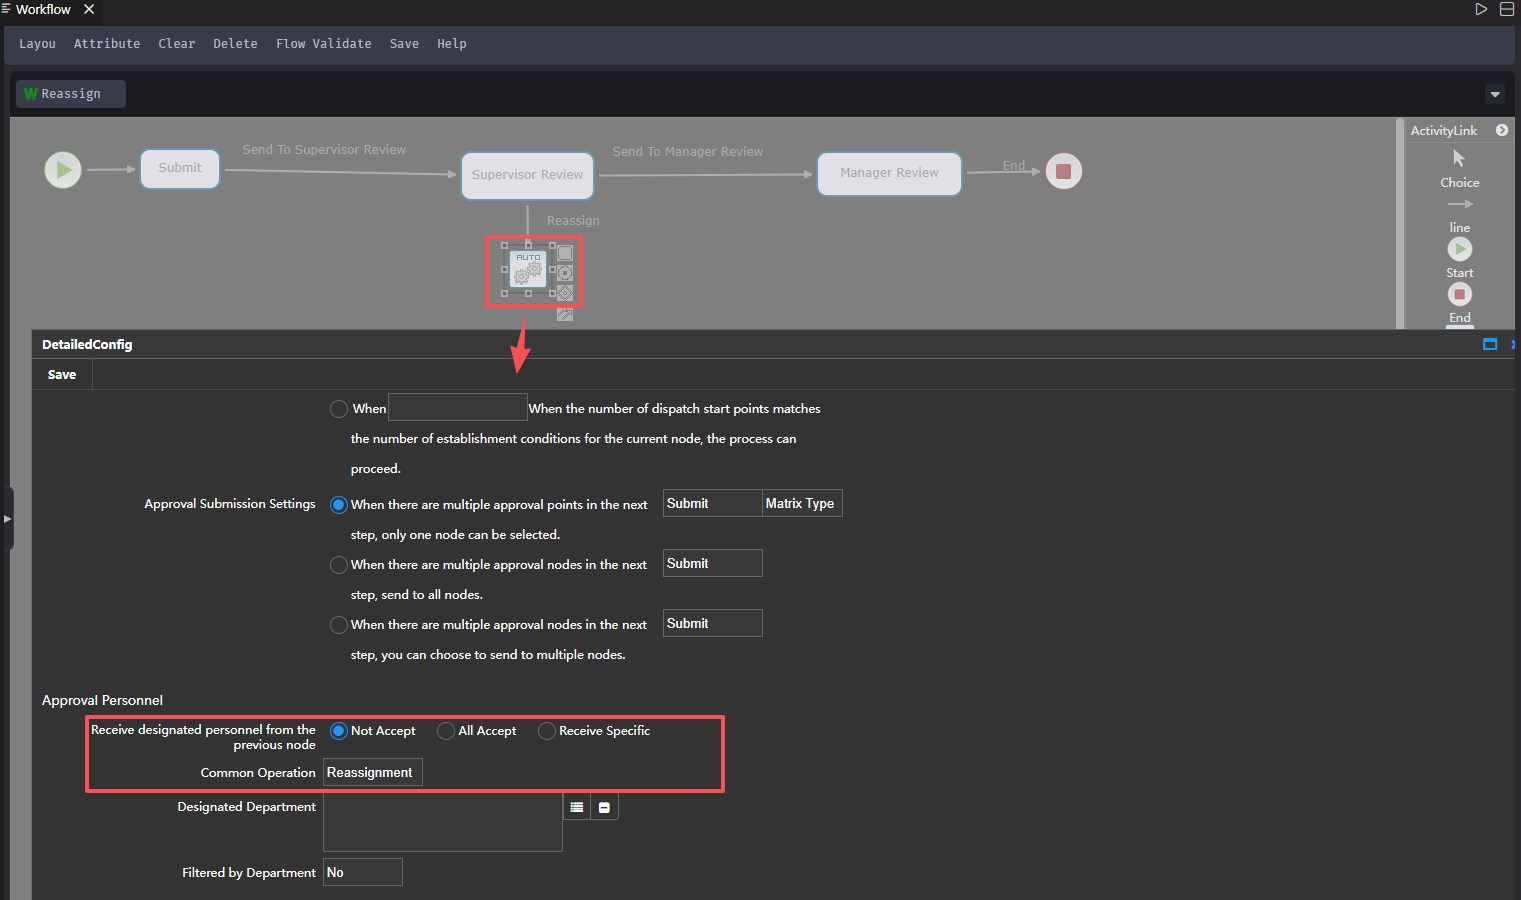Open the Flow Validate menu
Viewport: 1521px width, 900px height.
point(323,44)
